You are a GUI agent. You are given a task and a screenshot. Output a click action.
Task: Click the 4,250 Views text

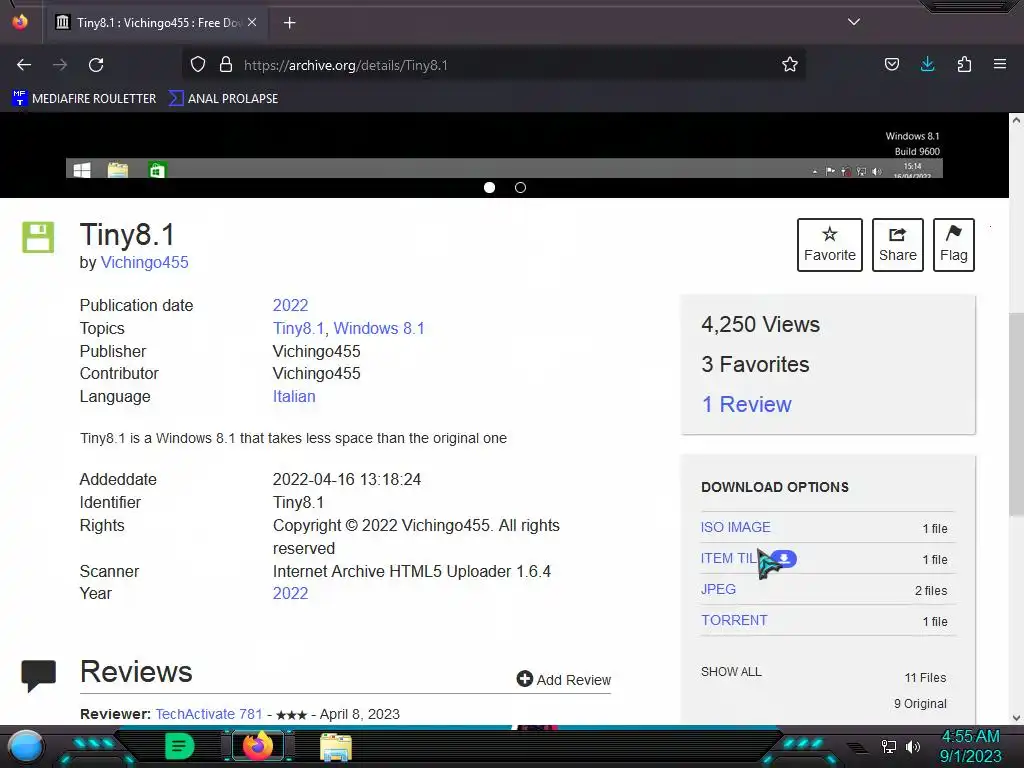(760, 325)
